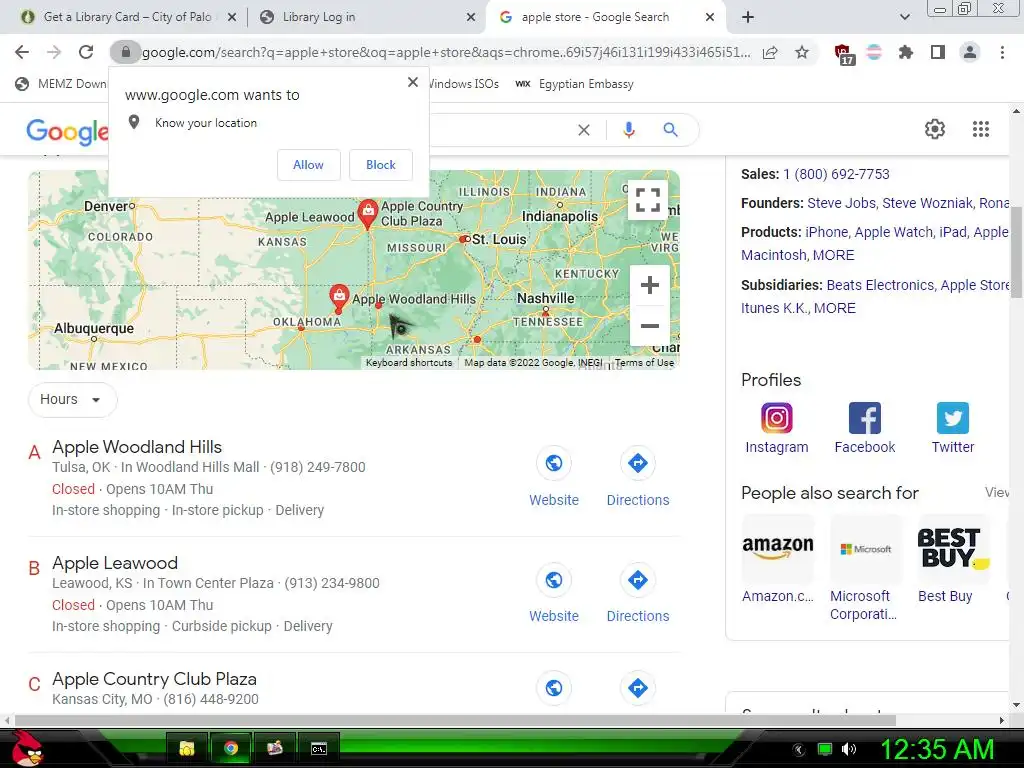
Task: Show MORE Apple subsidiaries
Action: click(835, 308)
